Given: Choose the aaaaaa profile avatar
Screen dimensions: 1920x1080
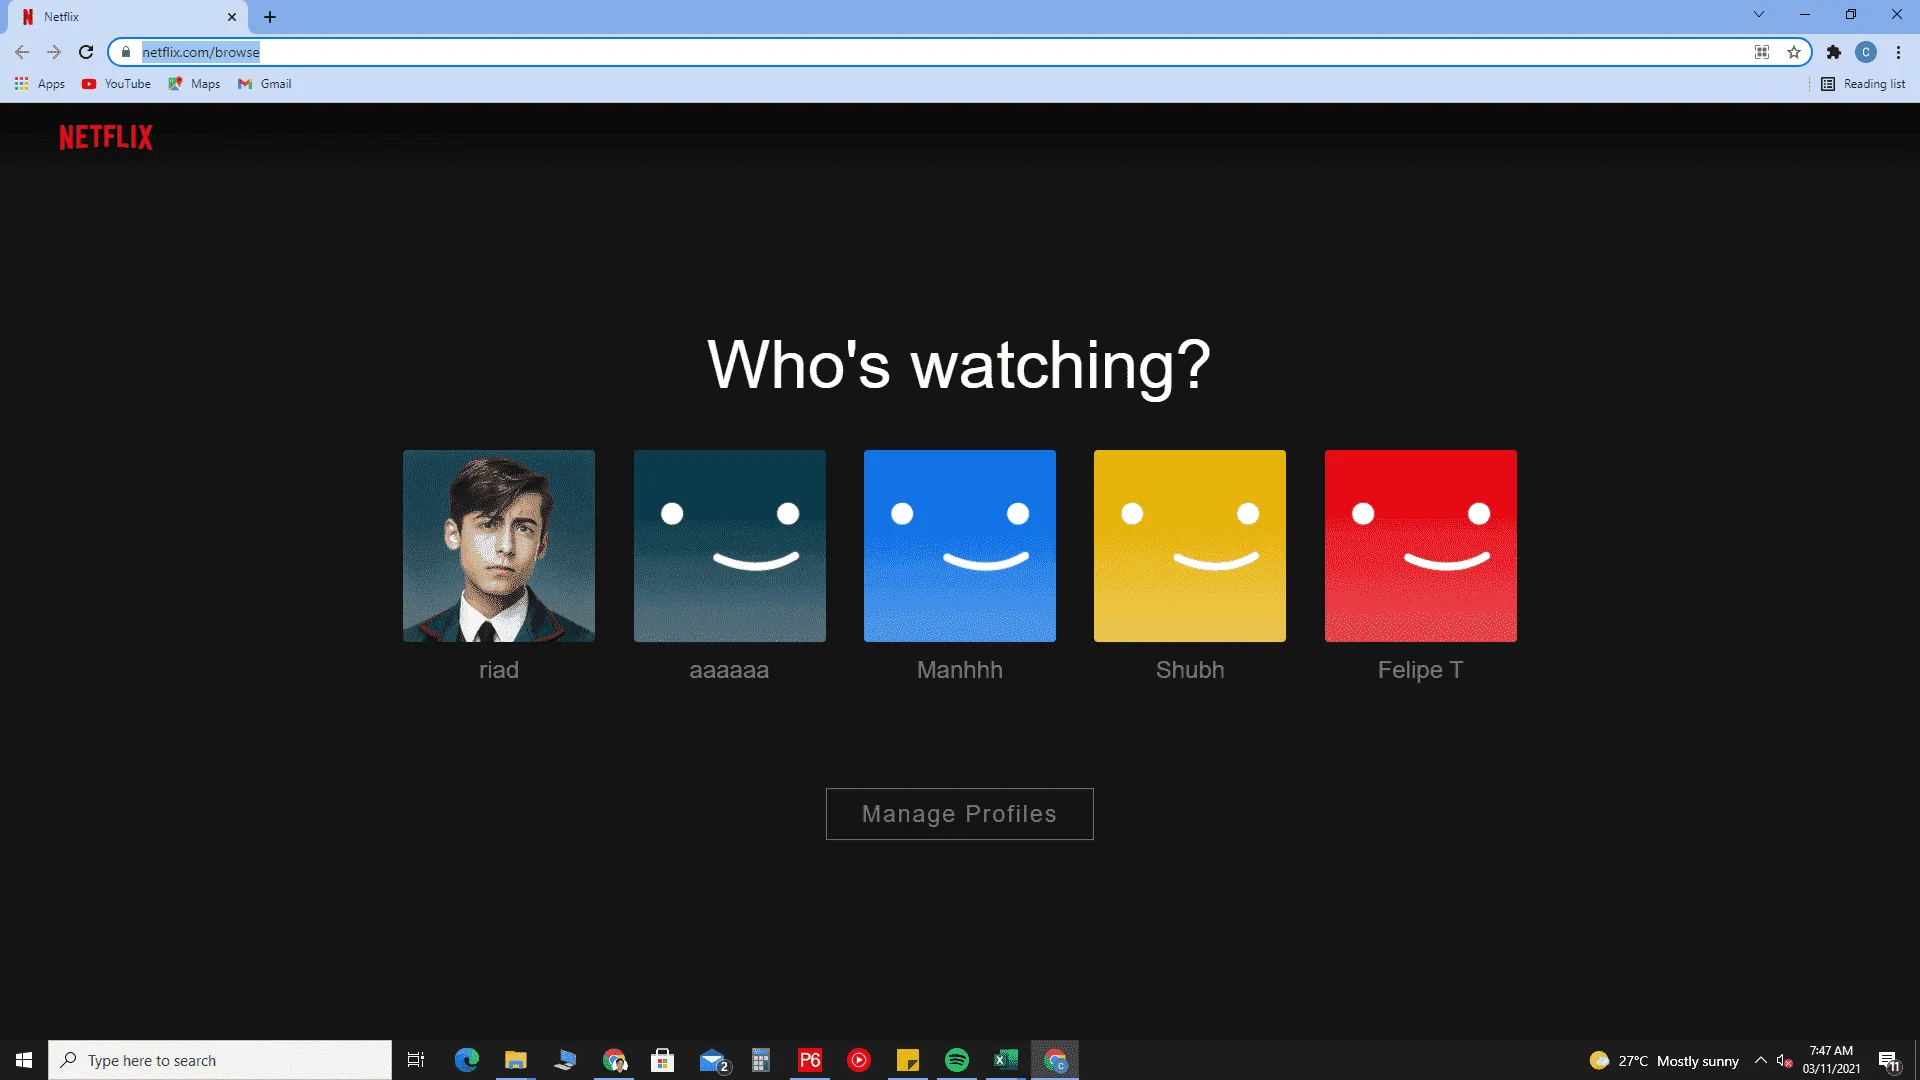Looking at the screenshot, I should click(730, 546).
